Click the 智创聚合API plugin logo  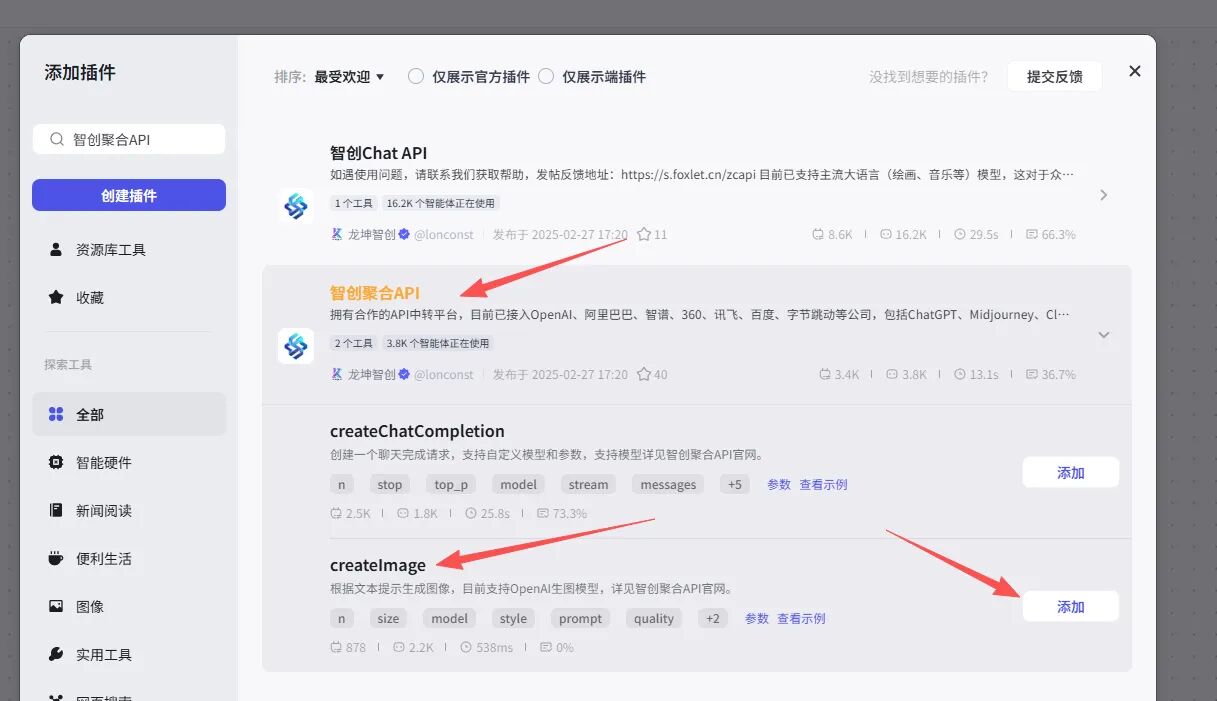pyautogui.click(x=296, y=347)
